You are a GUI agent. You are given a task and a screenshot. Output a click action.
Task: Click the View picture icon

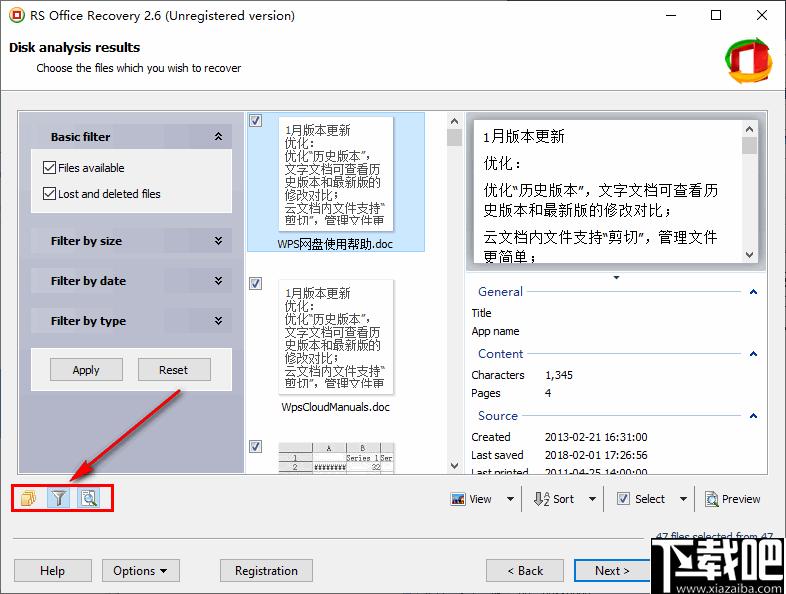(458, 499)
